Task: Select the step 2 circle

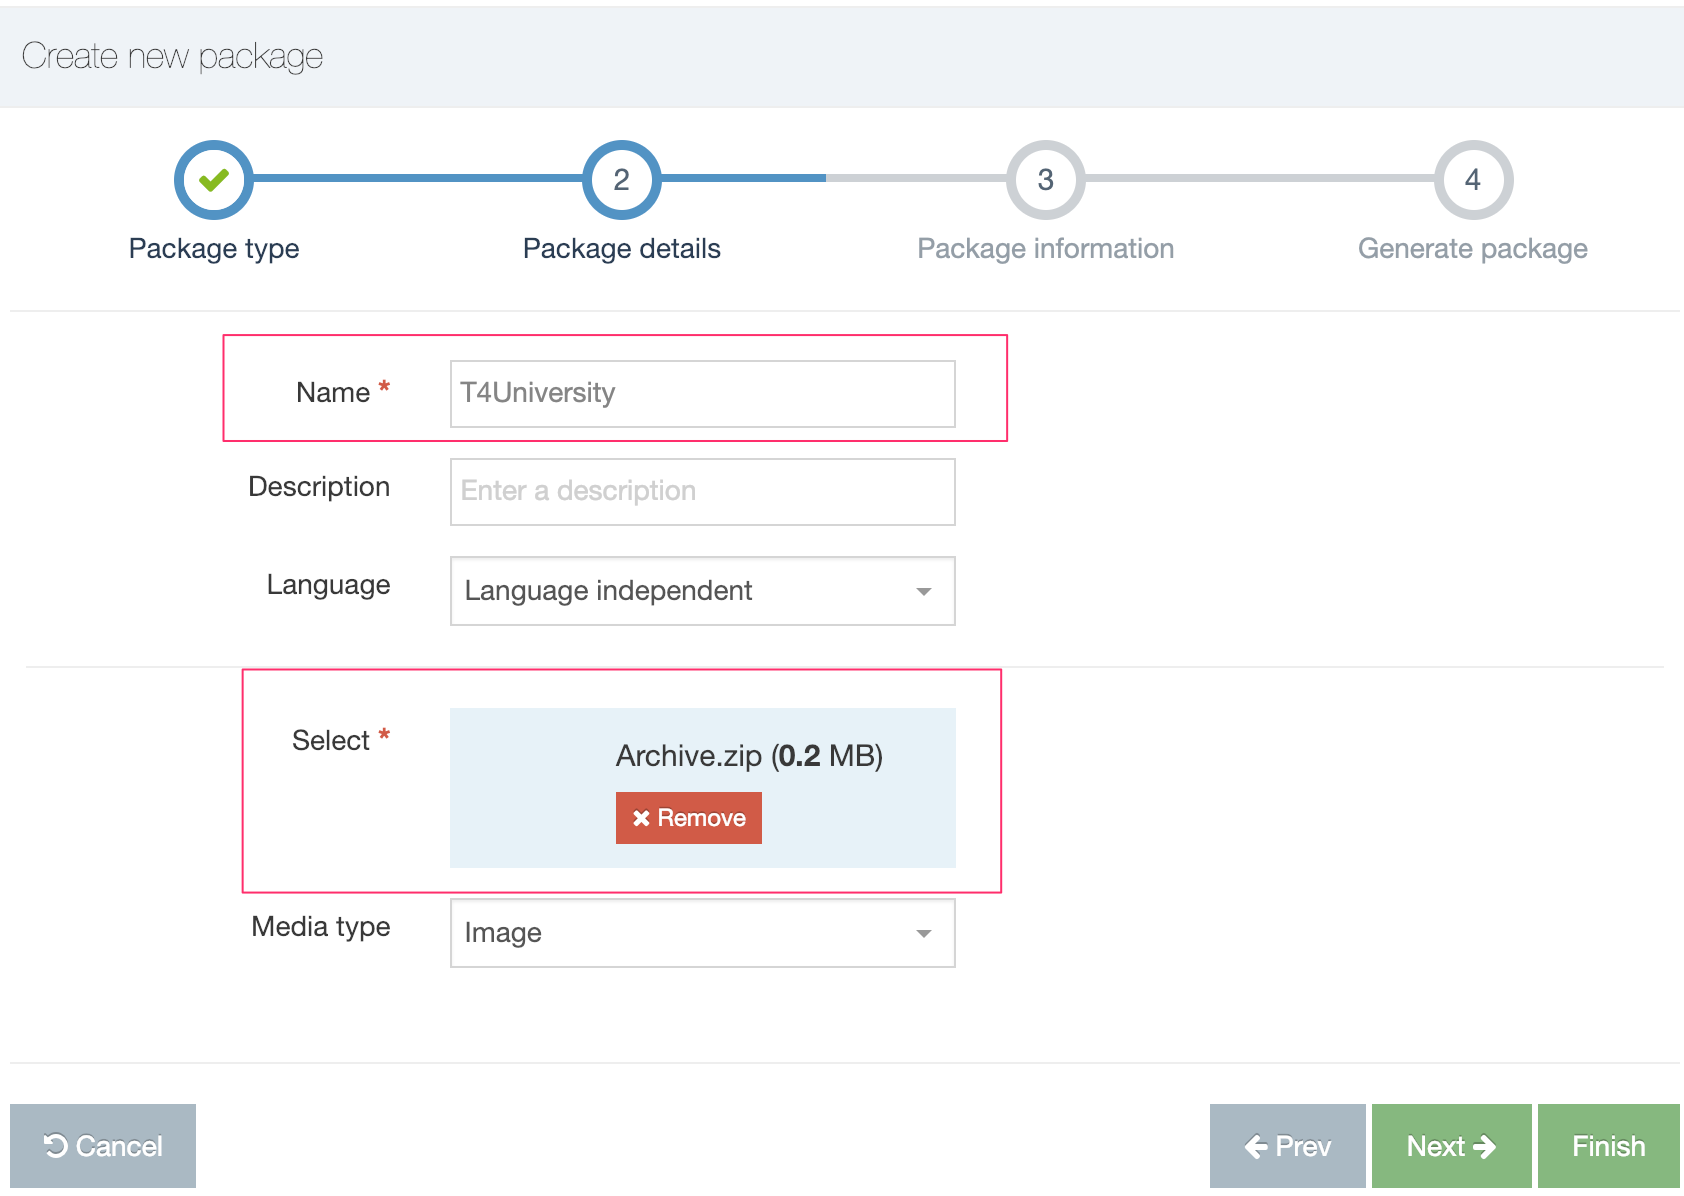Action: click(621, 180)
